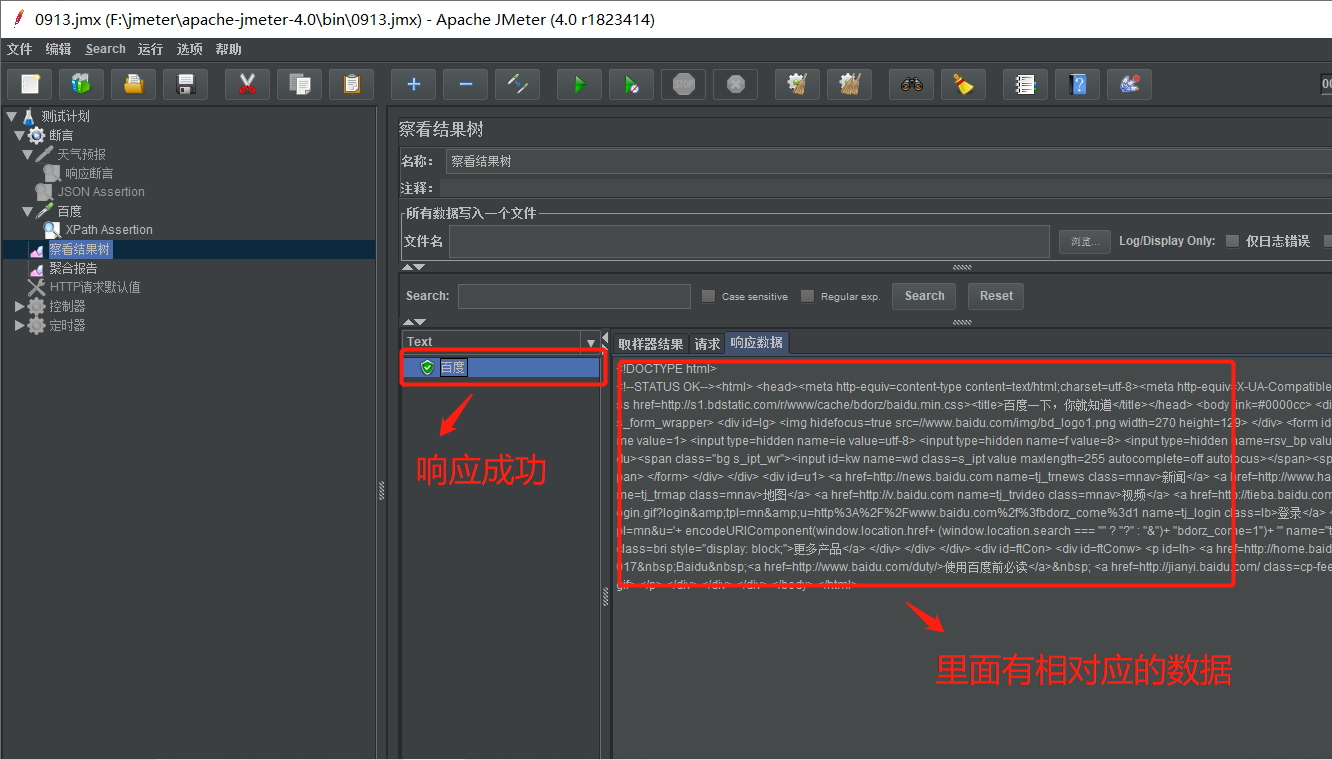The height and width of the screenshot is (760, 1332).
Task: Start the test with the green play icon
Action: click(x=579, y=84)
